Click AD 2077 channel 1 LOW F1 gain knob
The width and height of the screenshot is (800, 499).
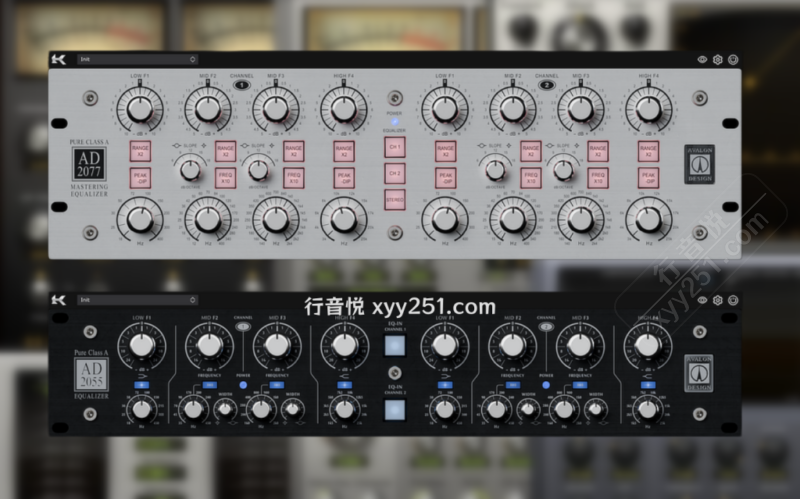click(x=140, y=109)
